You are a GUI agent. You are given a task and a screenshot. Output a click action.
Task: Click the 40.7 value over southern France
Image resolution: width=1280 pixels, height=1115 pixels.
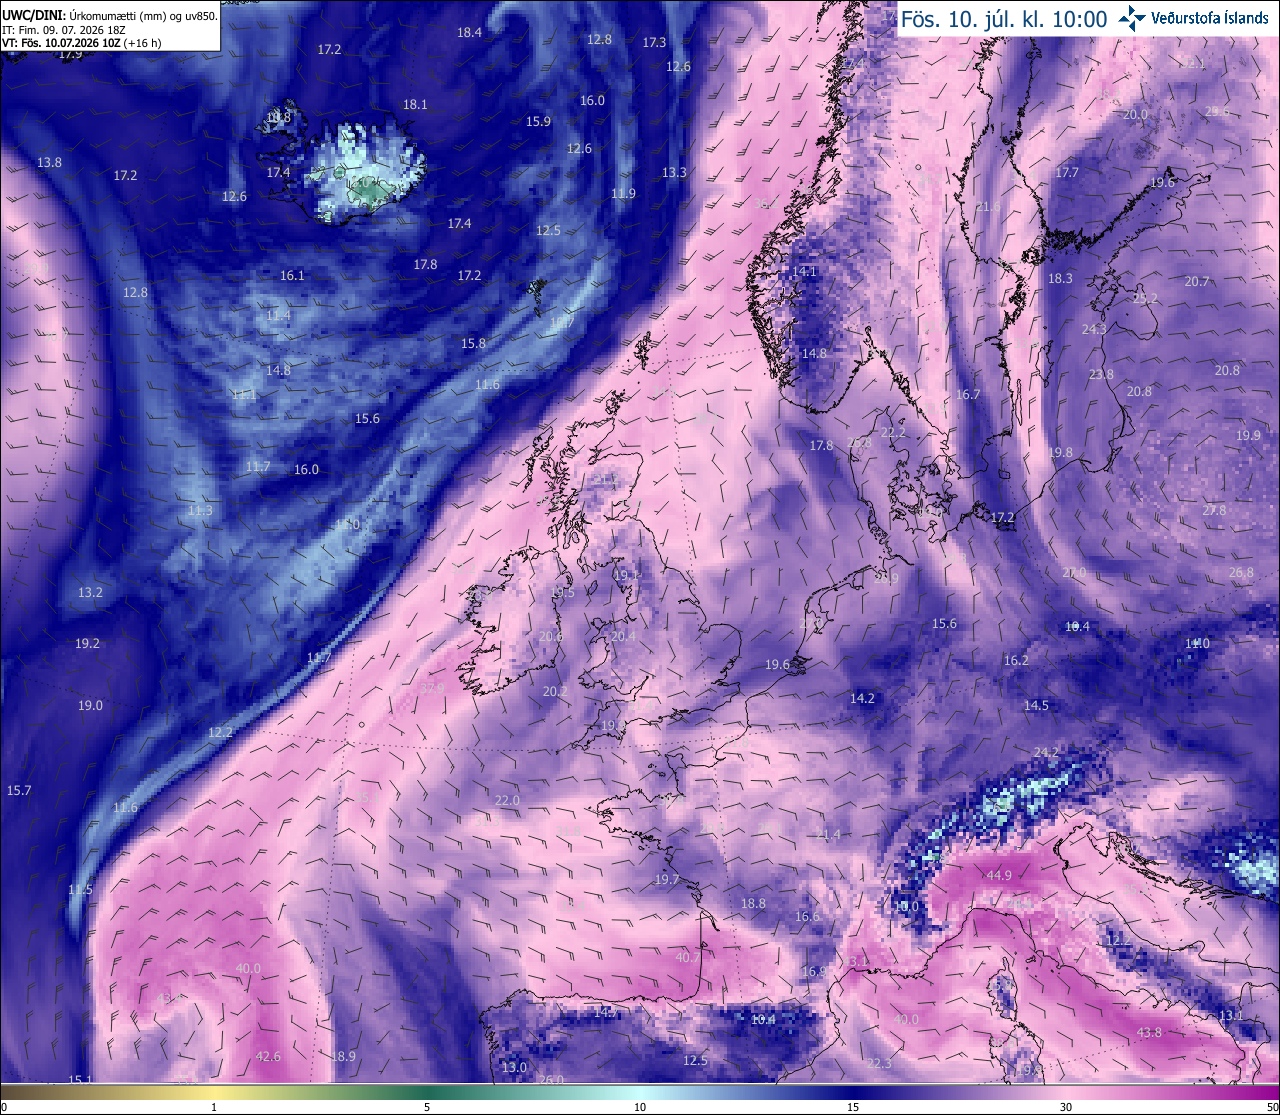click(688, 957)
